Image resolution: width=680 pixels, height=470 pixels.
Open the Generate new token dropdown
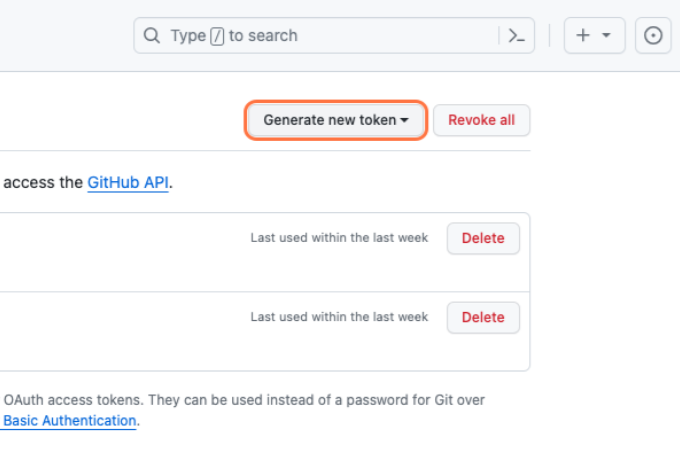tap(330, 120)
